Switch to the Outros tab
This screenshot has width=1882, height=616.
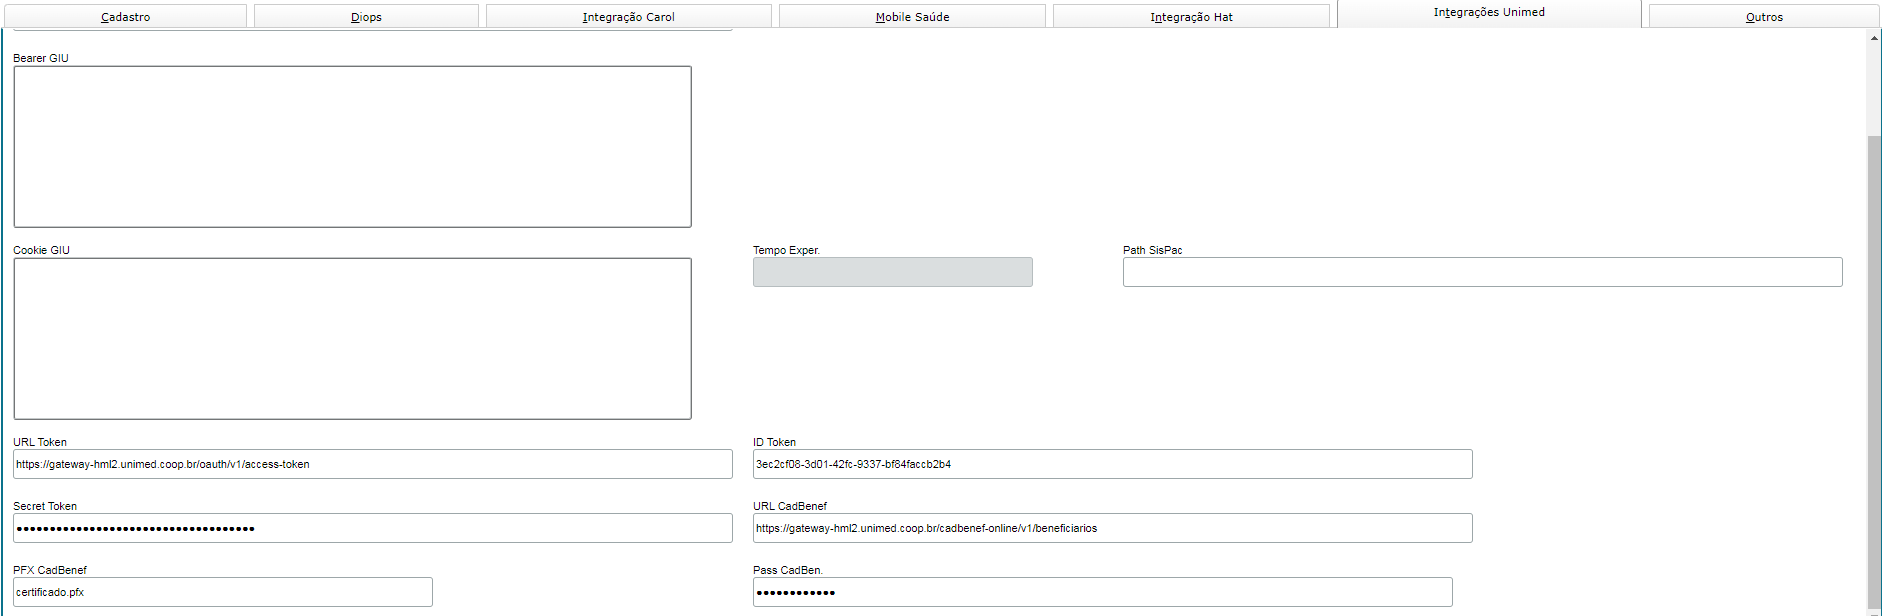1764,17
